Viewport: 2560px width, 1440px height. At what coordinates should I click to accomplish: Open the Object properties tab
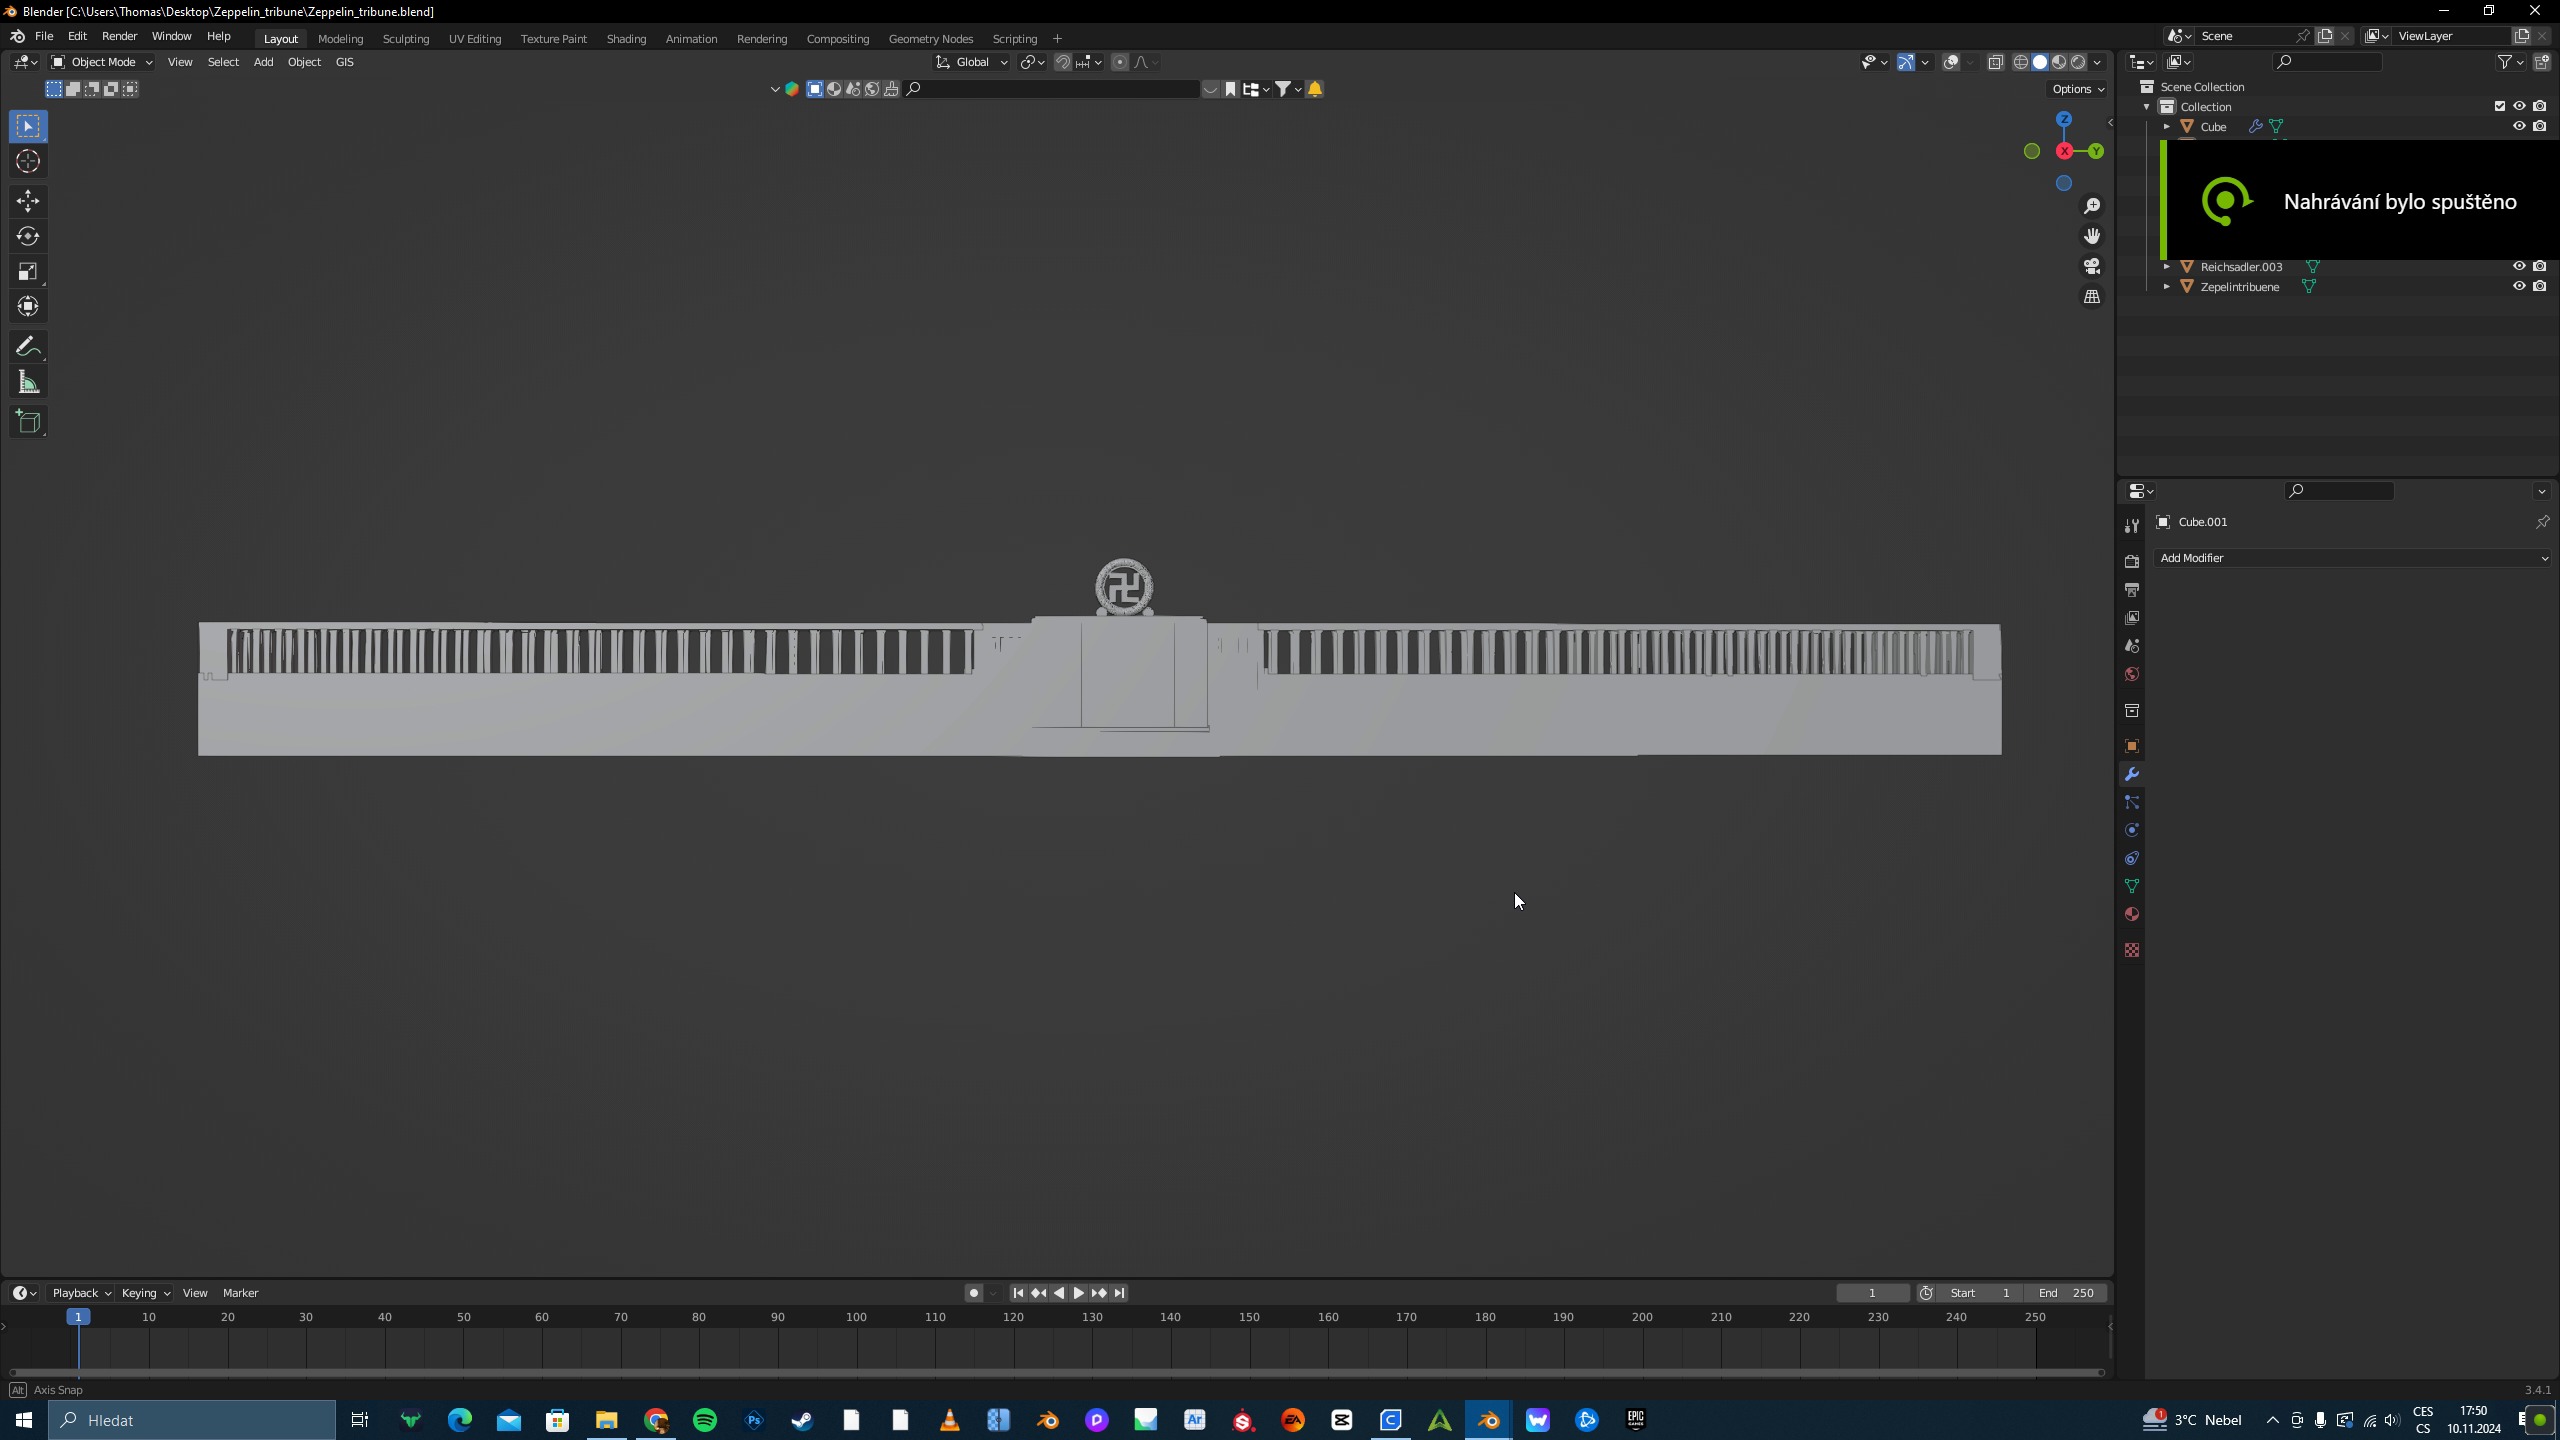tap(2132, 746)
